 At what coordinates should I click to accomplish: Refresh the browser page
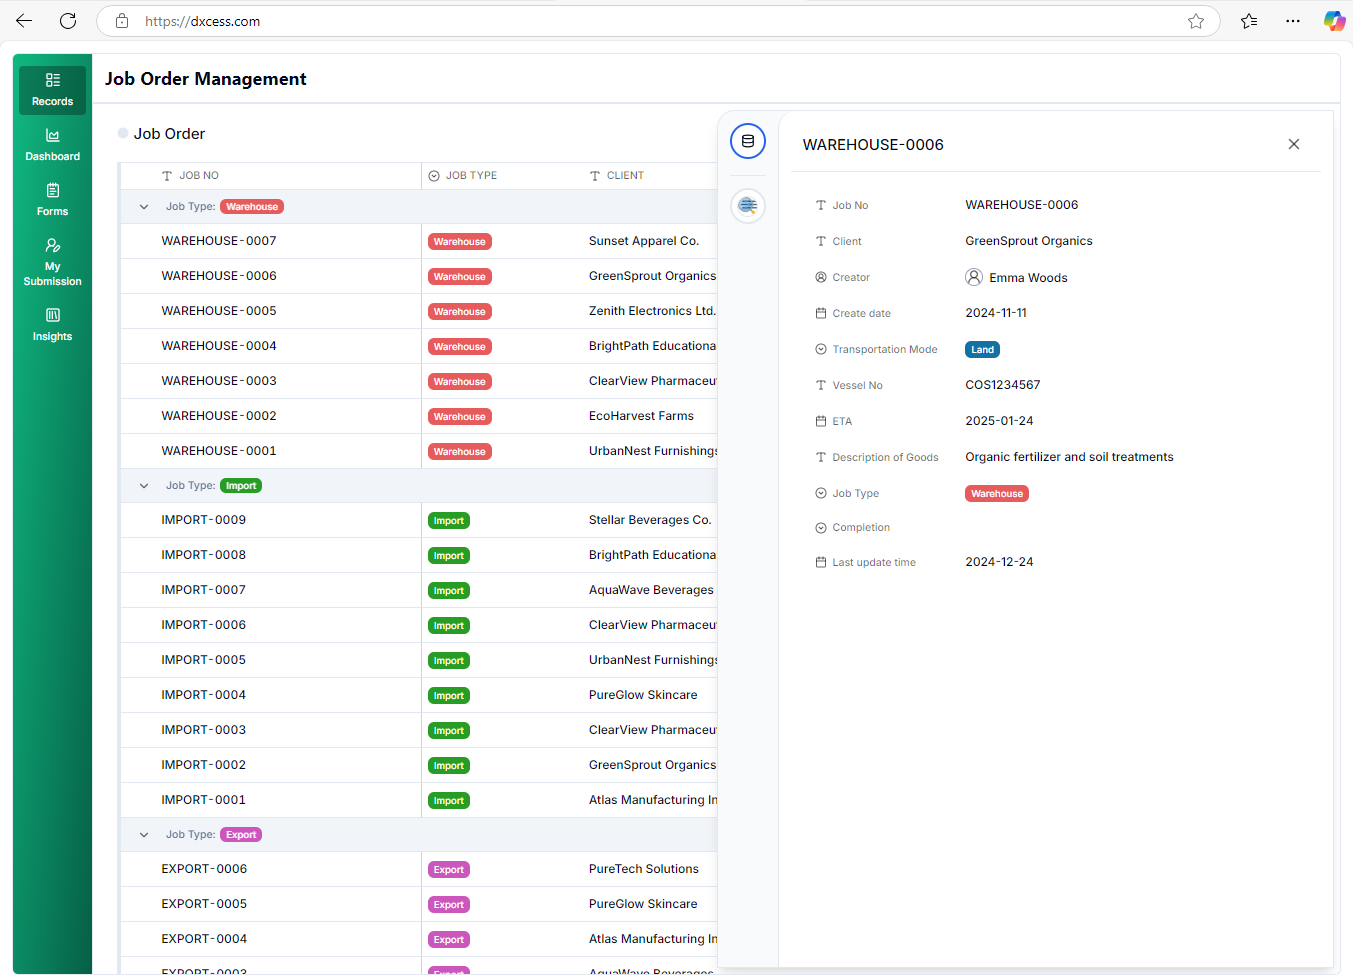coord(68,21)
